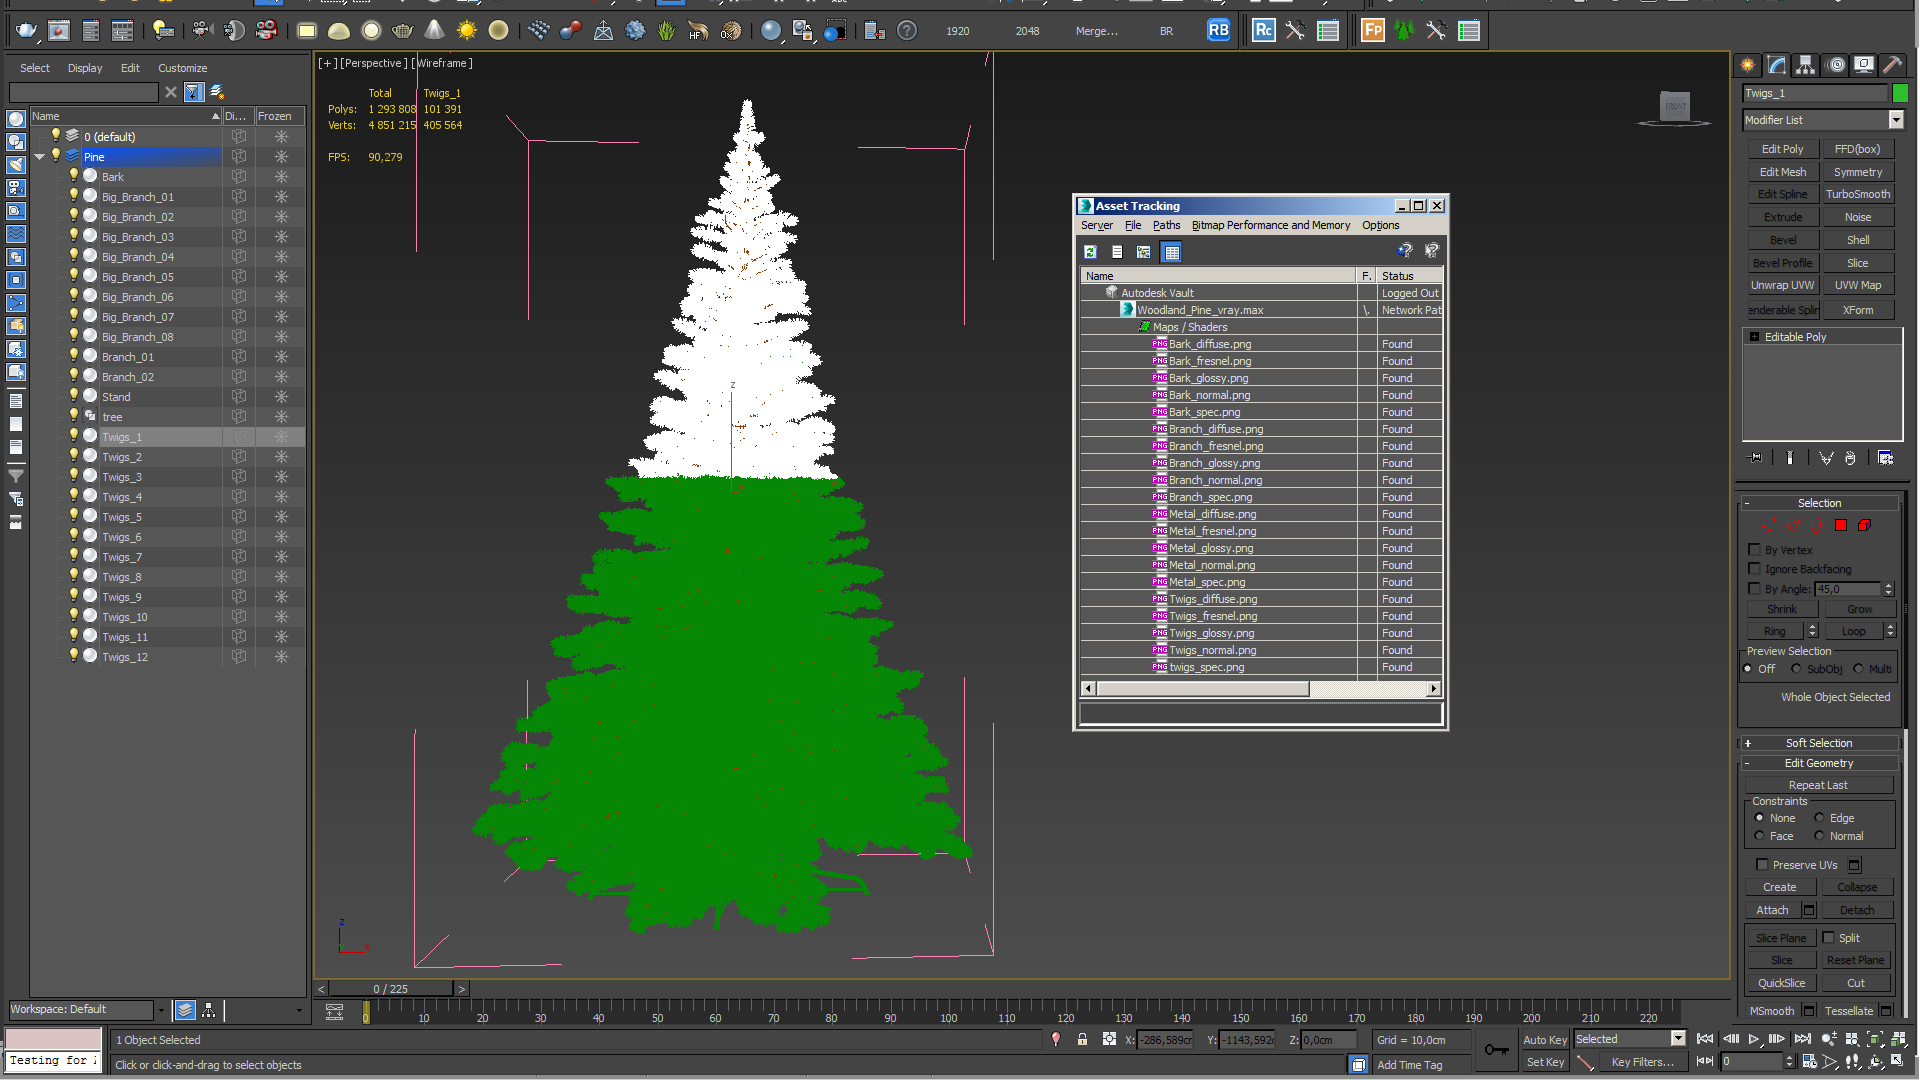The image size is (1920, 1080).
Task: Open the Display command panel tab
Action: [x=1864, y=65]
